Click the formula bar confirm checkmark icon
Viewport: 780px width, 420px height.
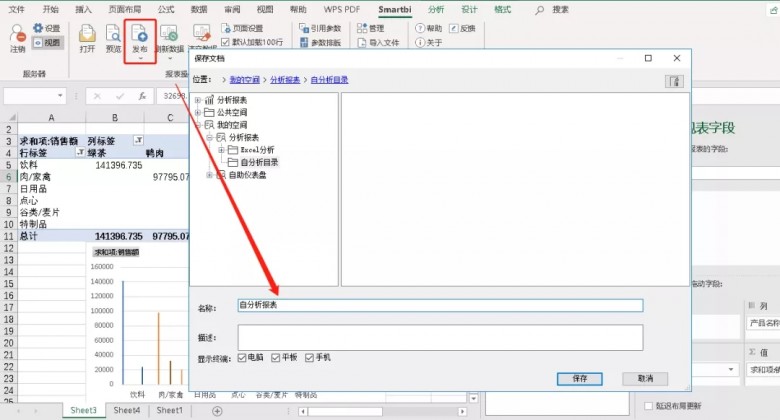click(120, 96)
